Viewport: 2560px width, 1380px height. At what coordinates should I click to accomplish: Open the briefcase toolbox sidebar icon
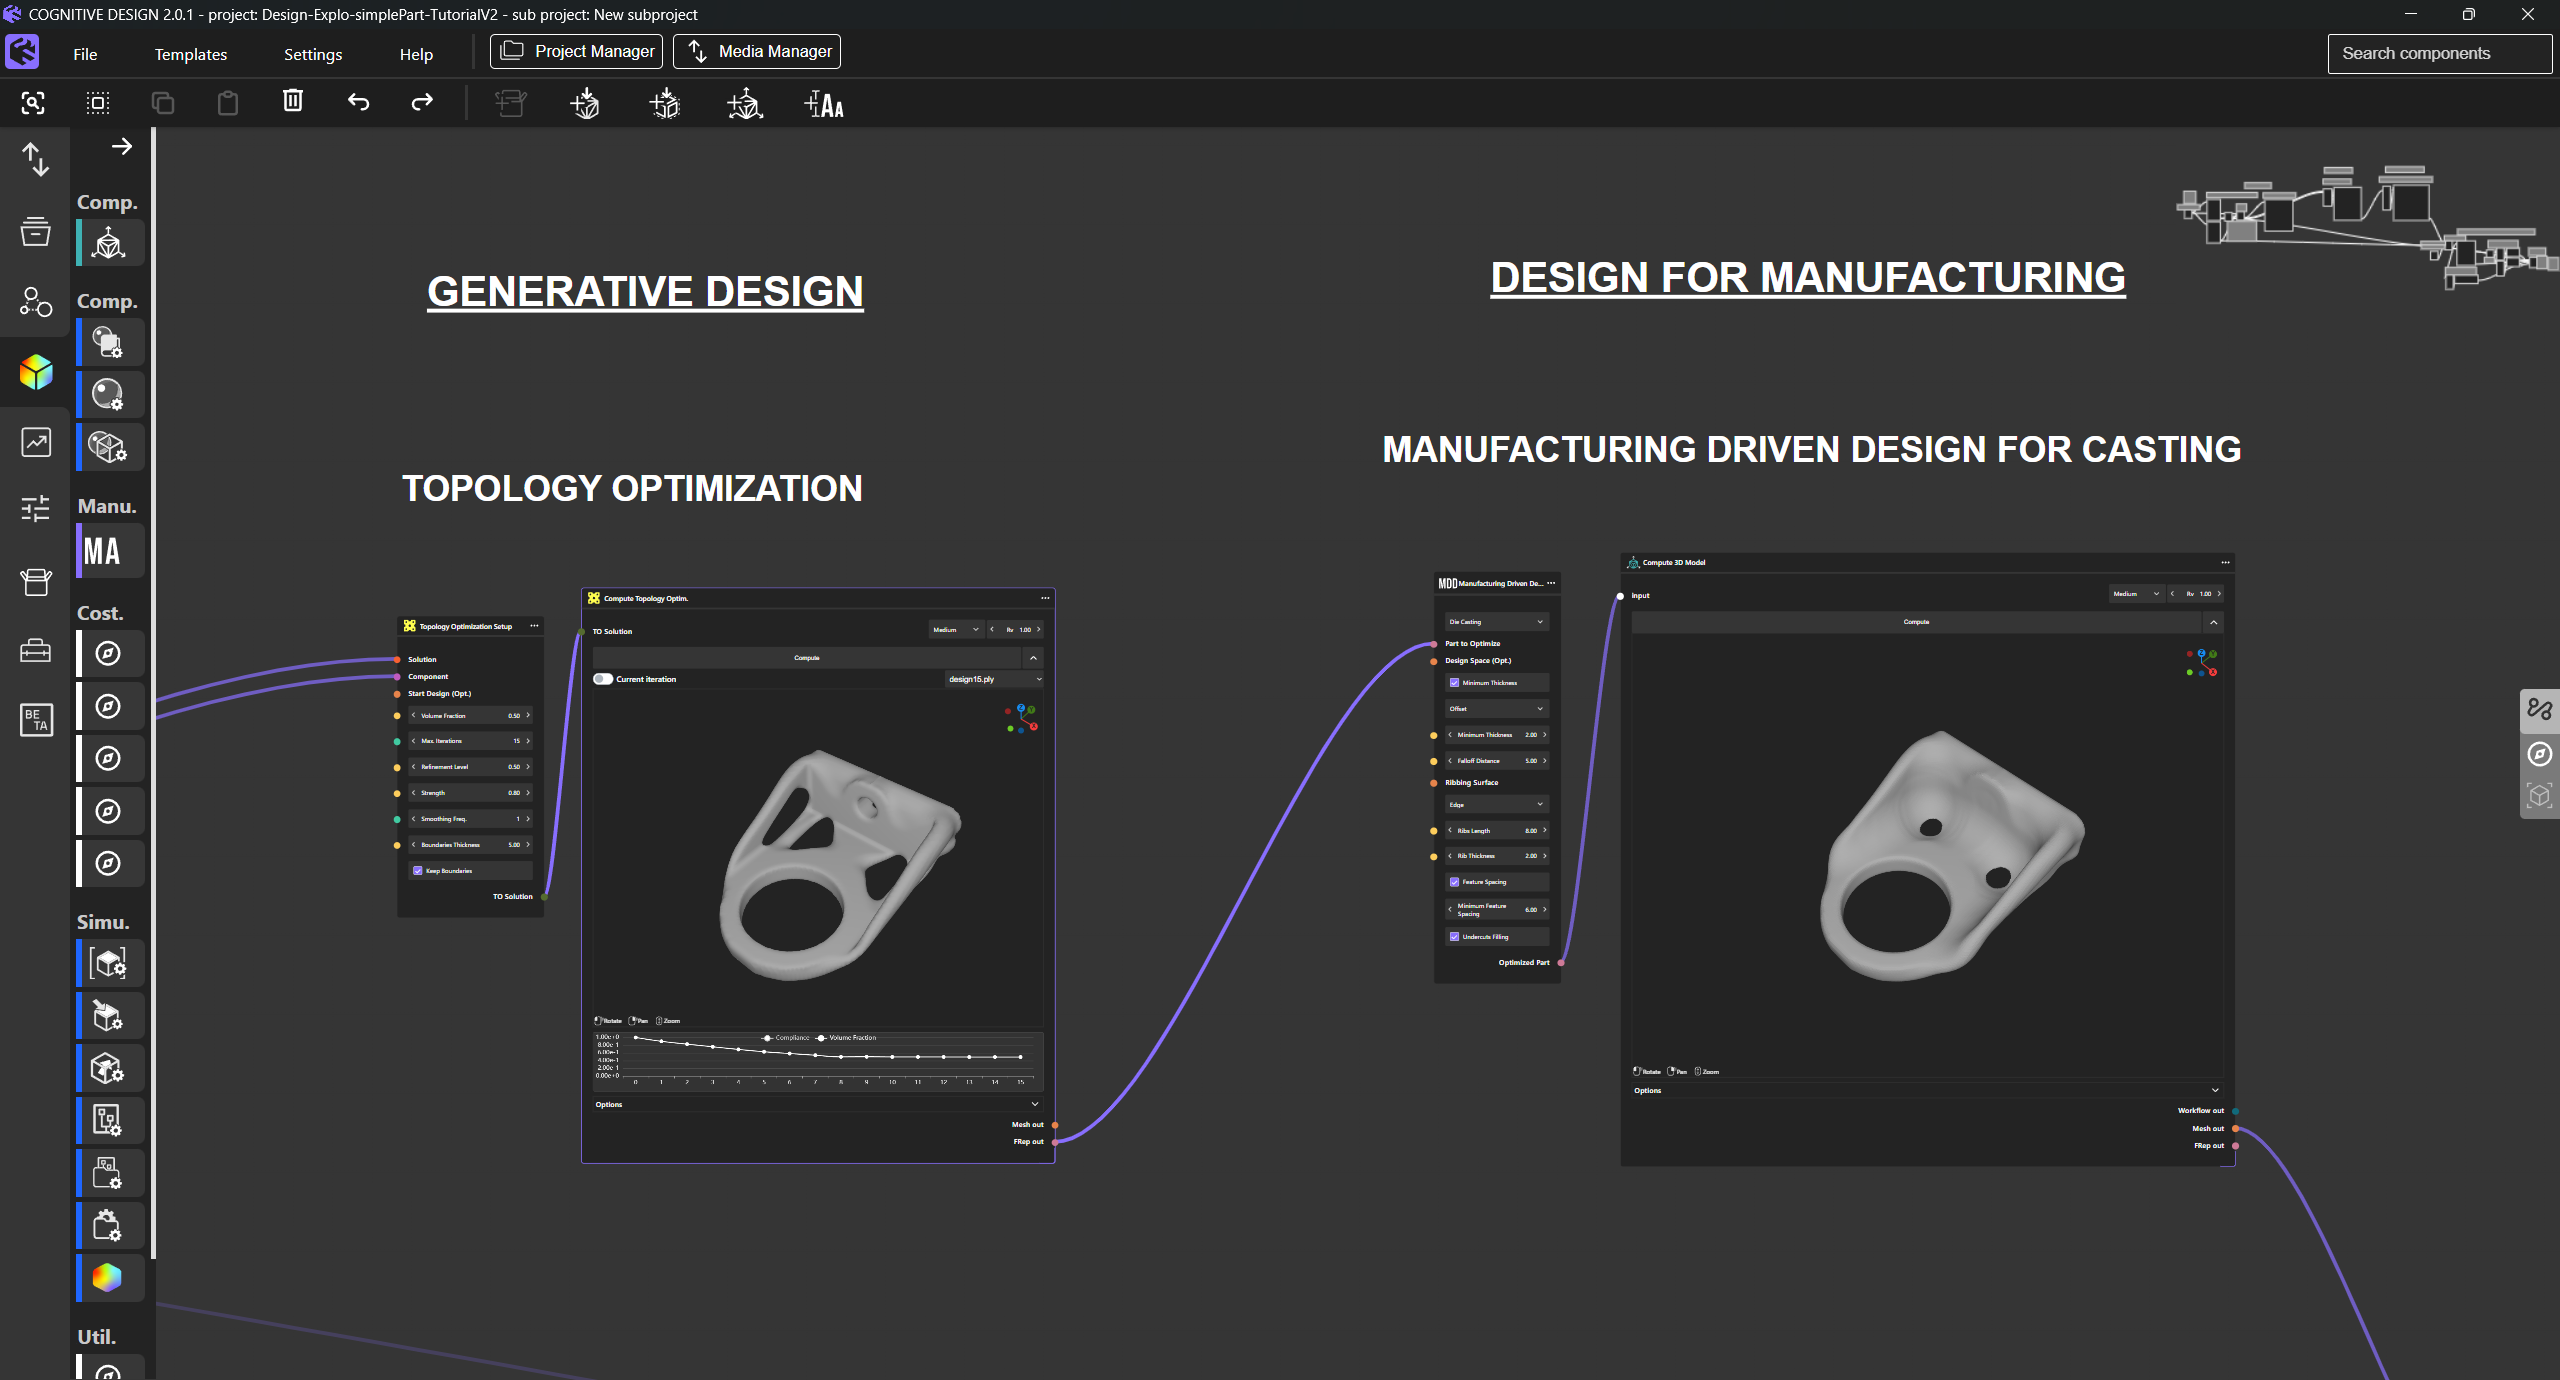coord(36,651)
